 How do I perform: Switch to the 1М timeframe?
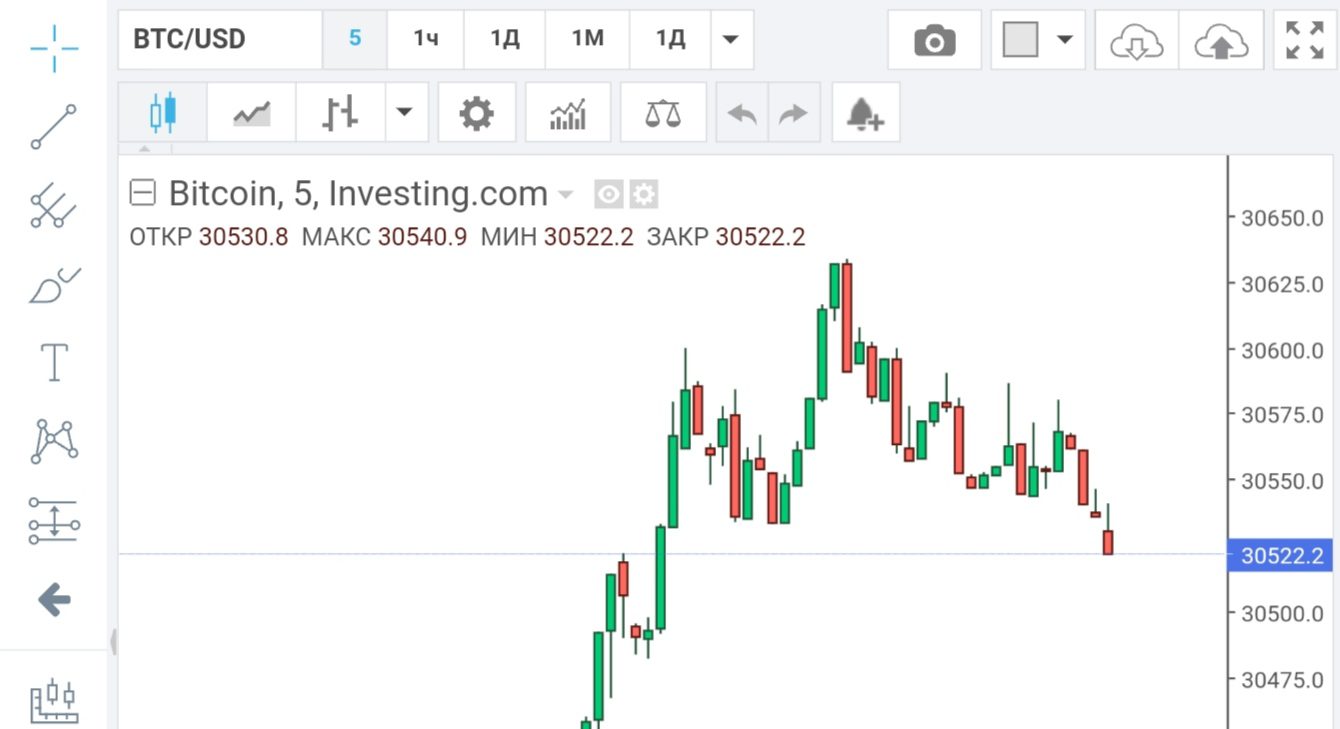pyautogui.click(x=587, y=40)
